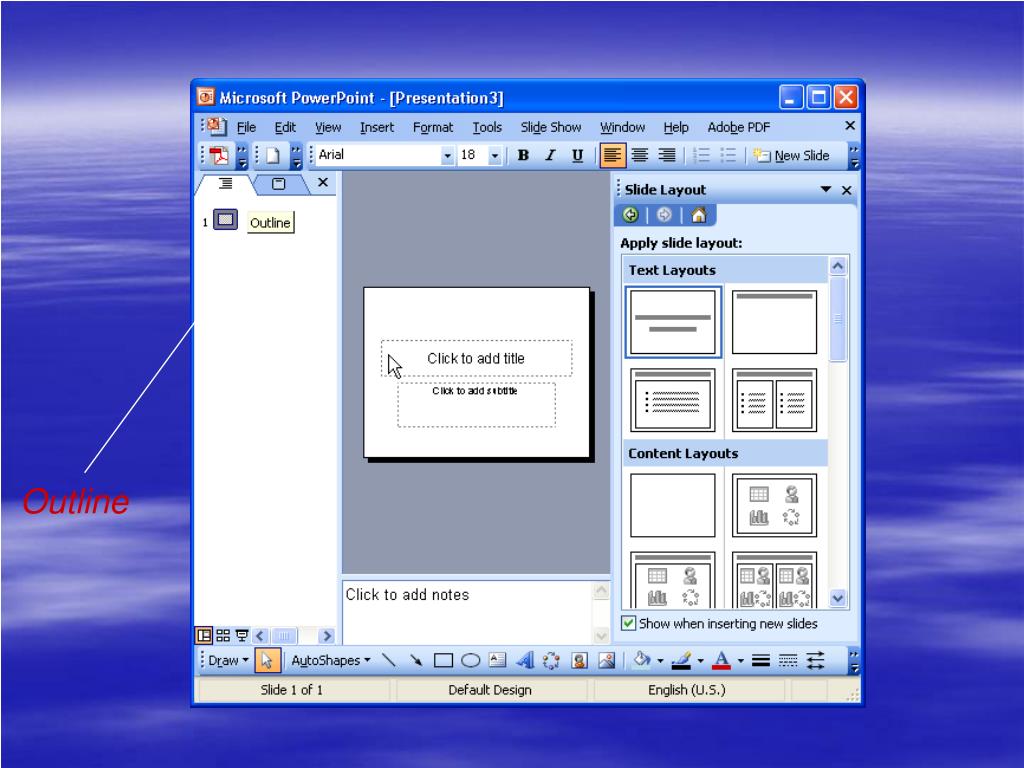Insert WordArt from the Drawing toolbar
The height and width of the screenshot is (768, 1024).
click(x=524, y=660)
